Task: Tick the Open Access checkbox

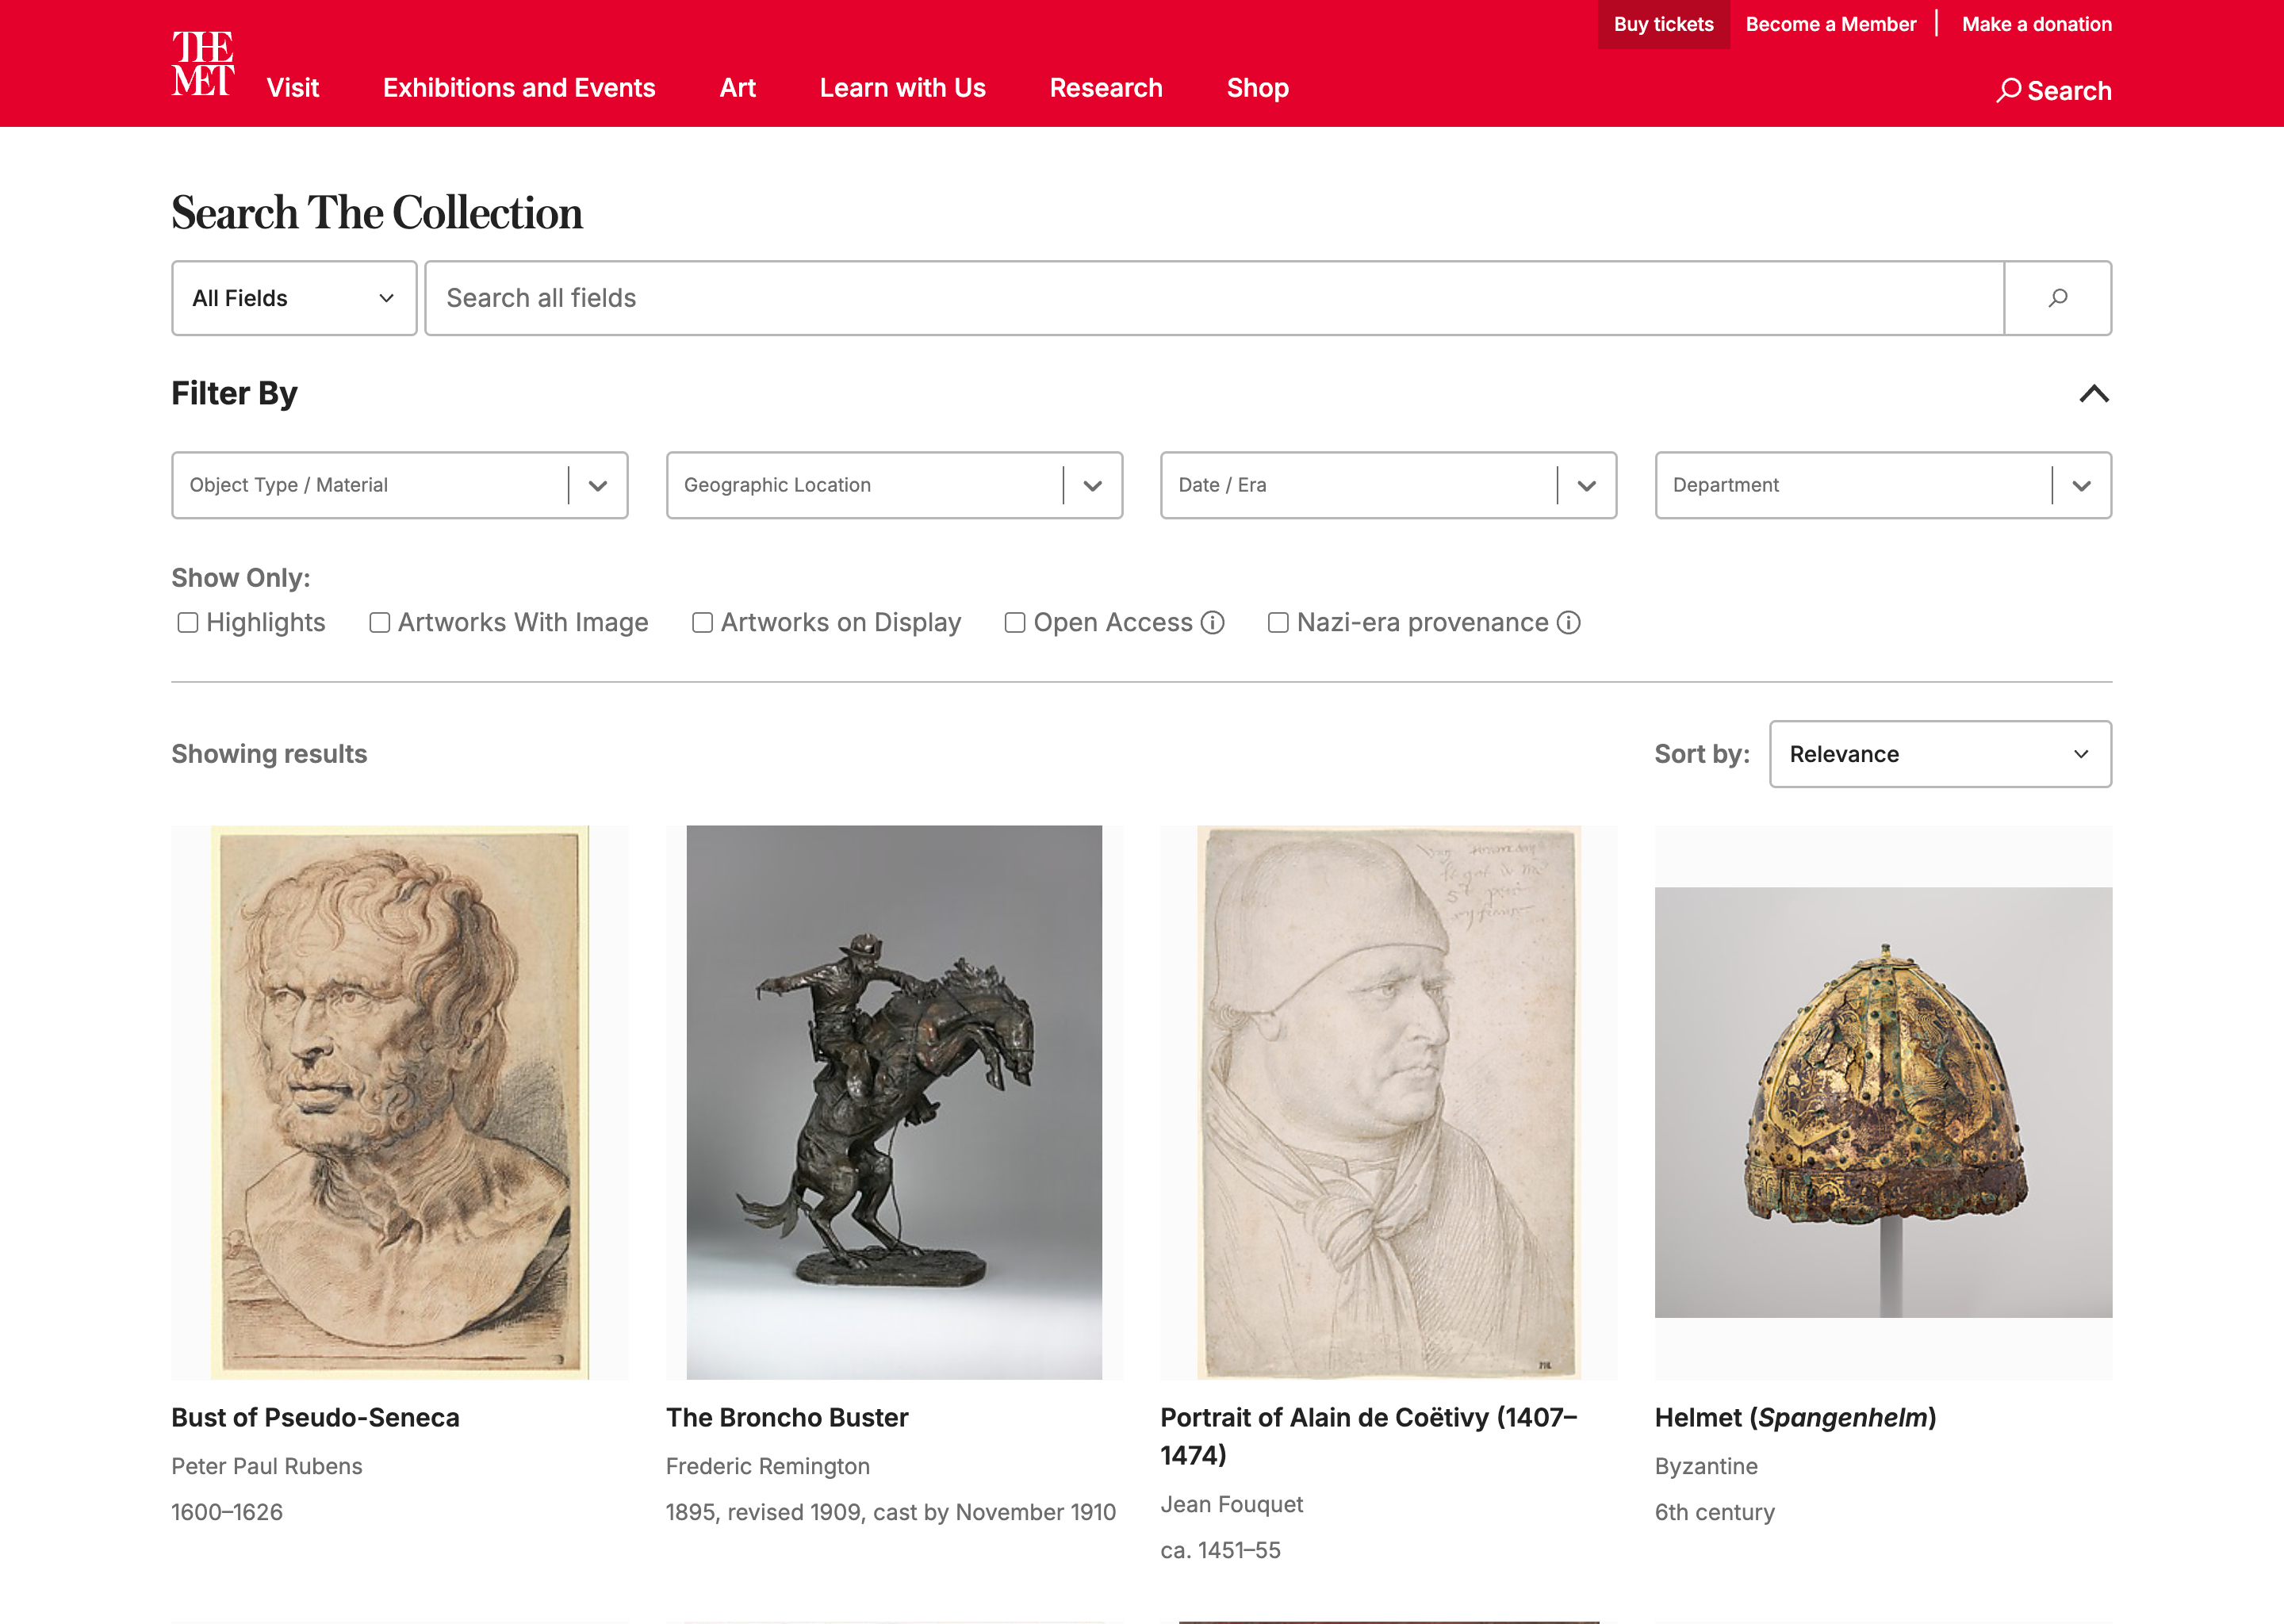Action: coord(1015,623)
